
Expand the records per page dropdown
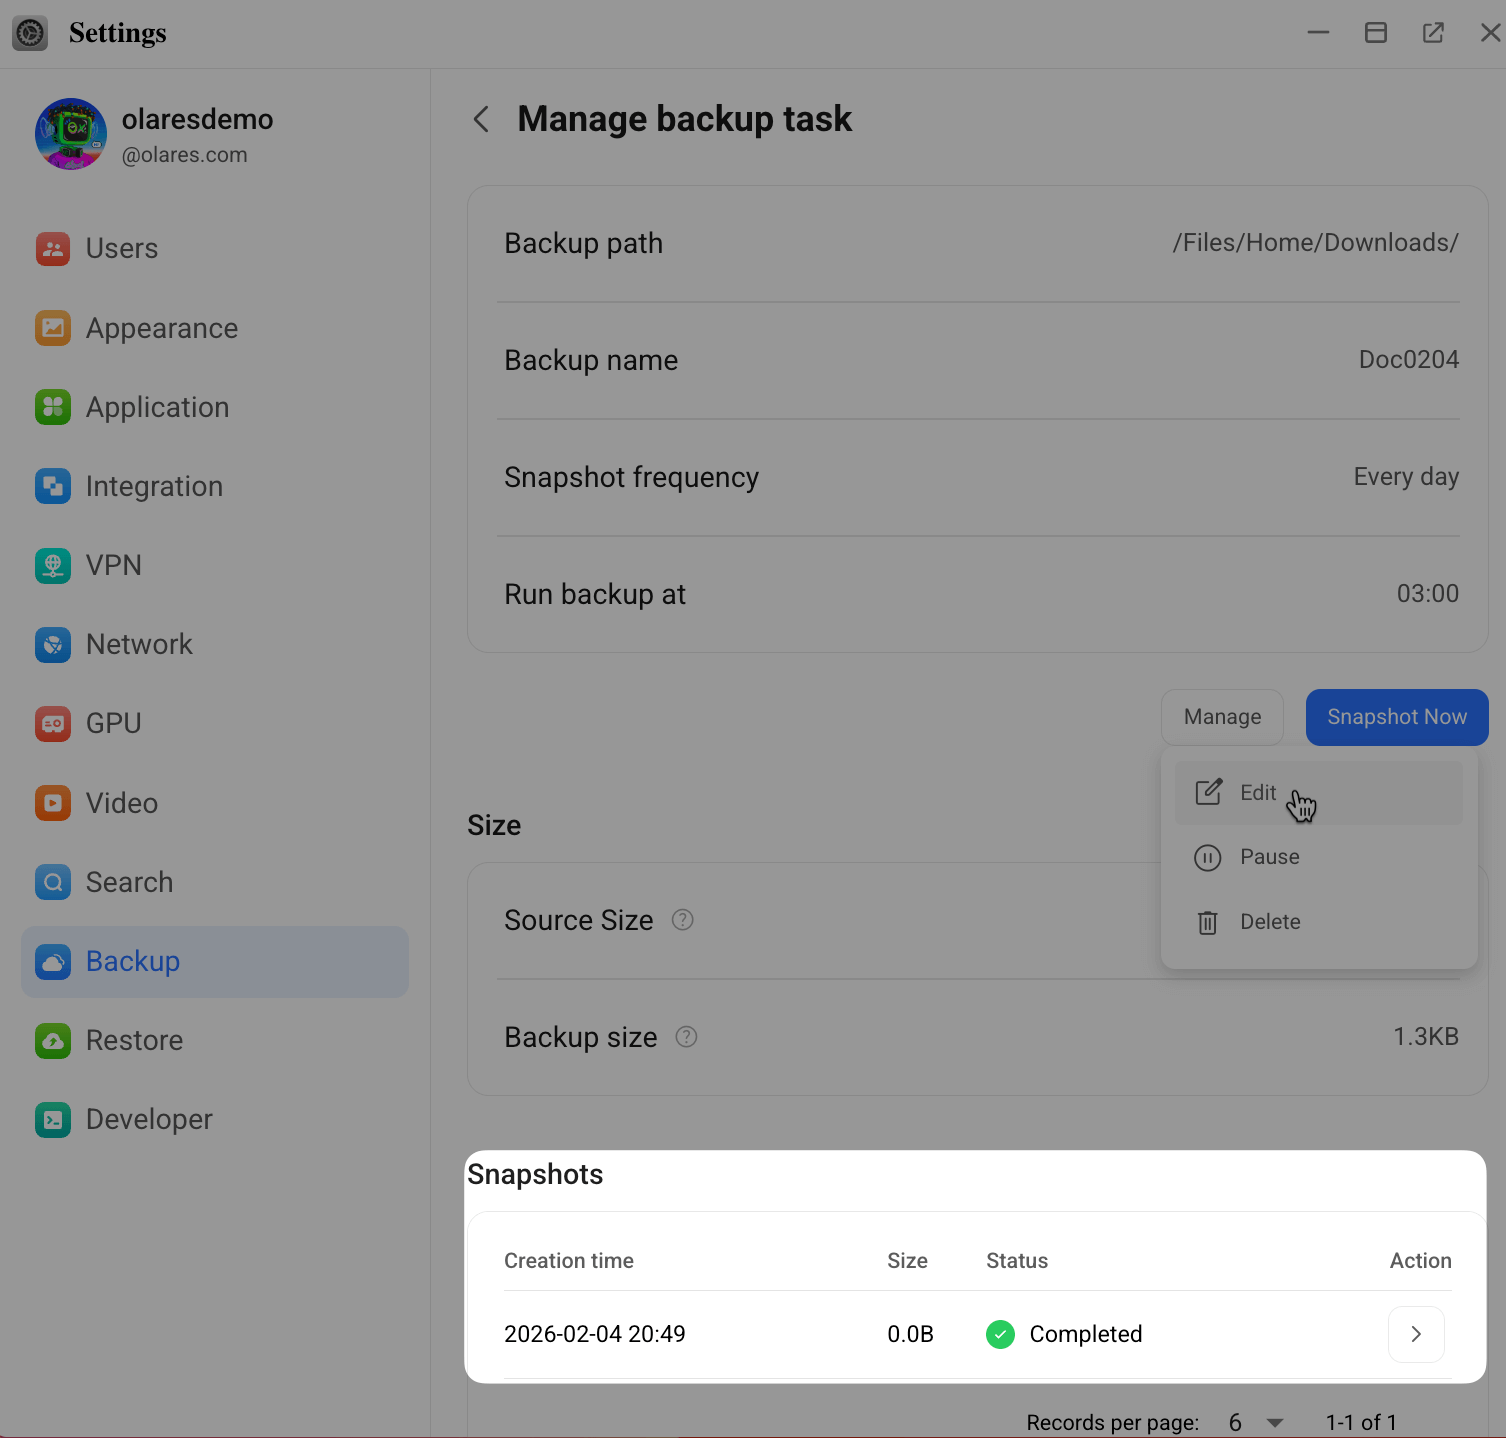[x=1274, y=1422]
